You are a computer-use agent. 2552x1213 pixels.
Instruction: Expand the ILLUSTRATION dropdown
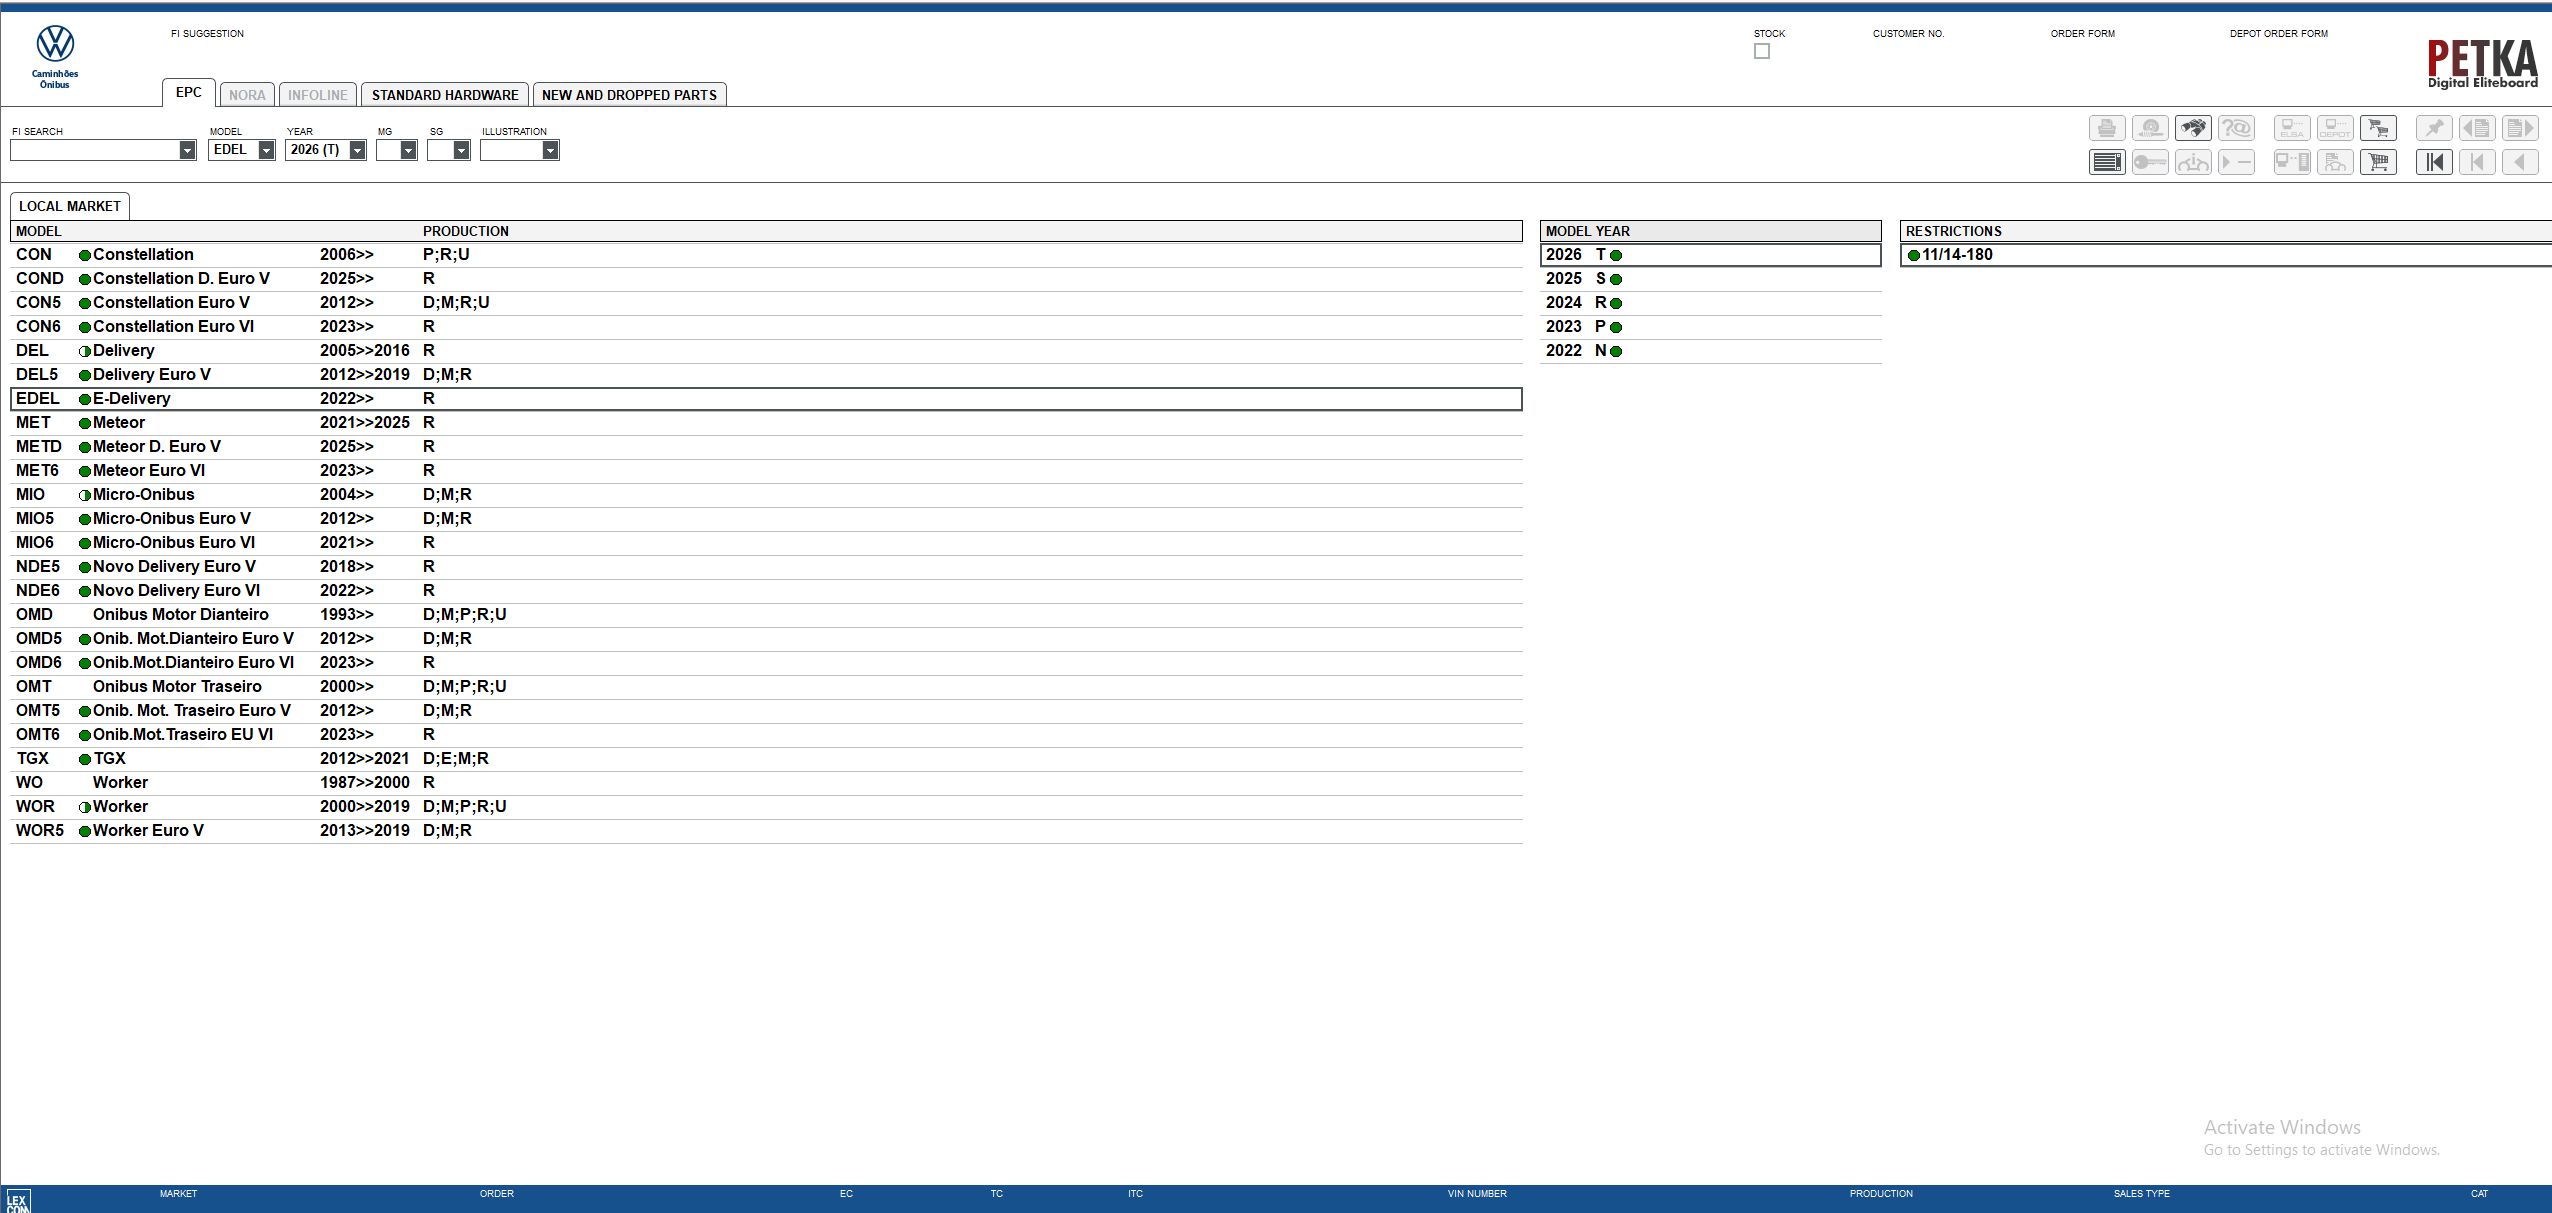(550, 150)
